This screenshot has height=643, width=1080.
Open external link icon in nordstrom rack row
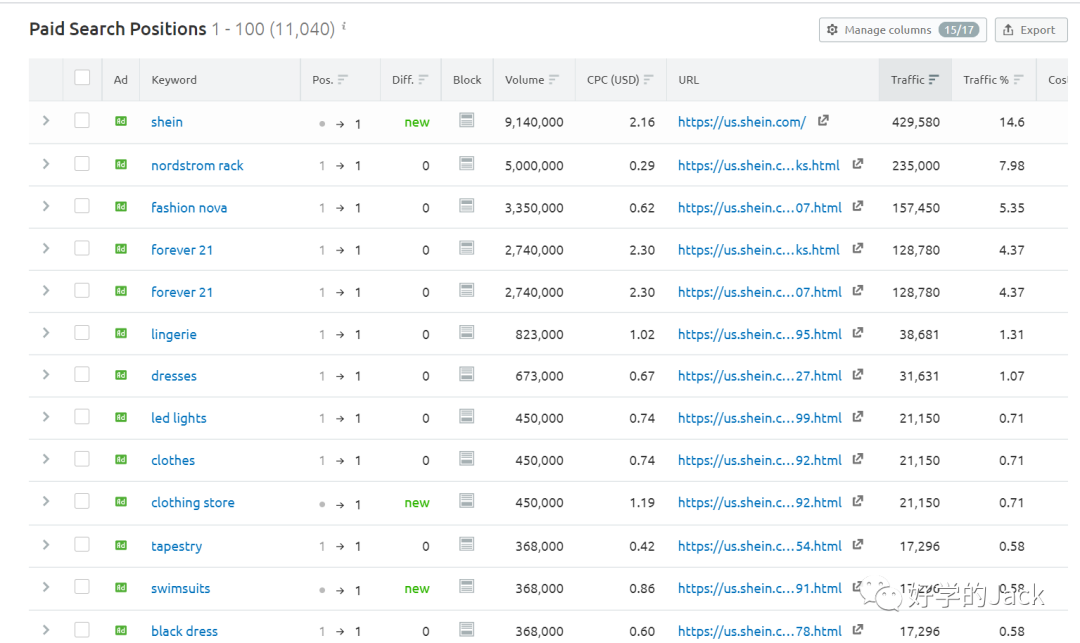click(x=857, y=164)
